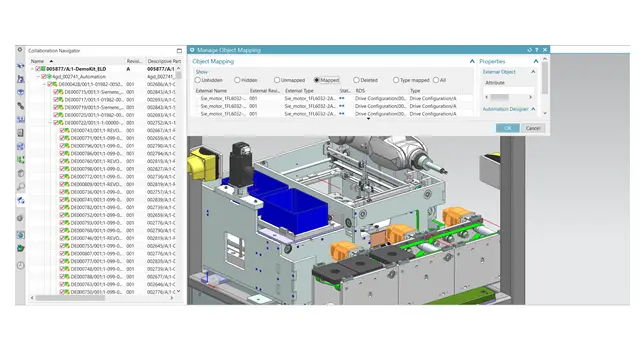640x360 pixels.
Task: Click the sort arrow beside the Name column header
Action: (x=51, y=61)
